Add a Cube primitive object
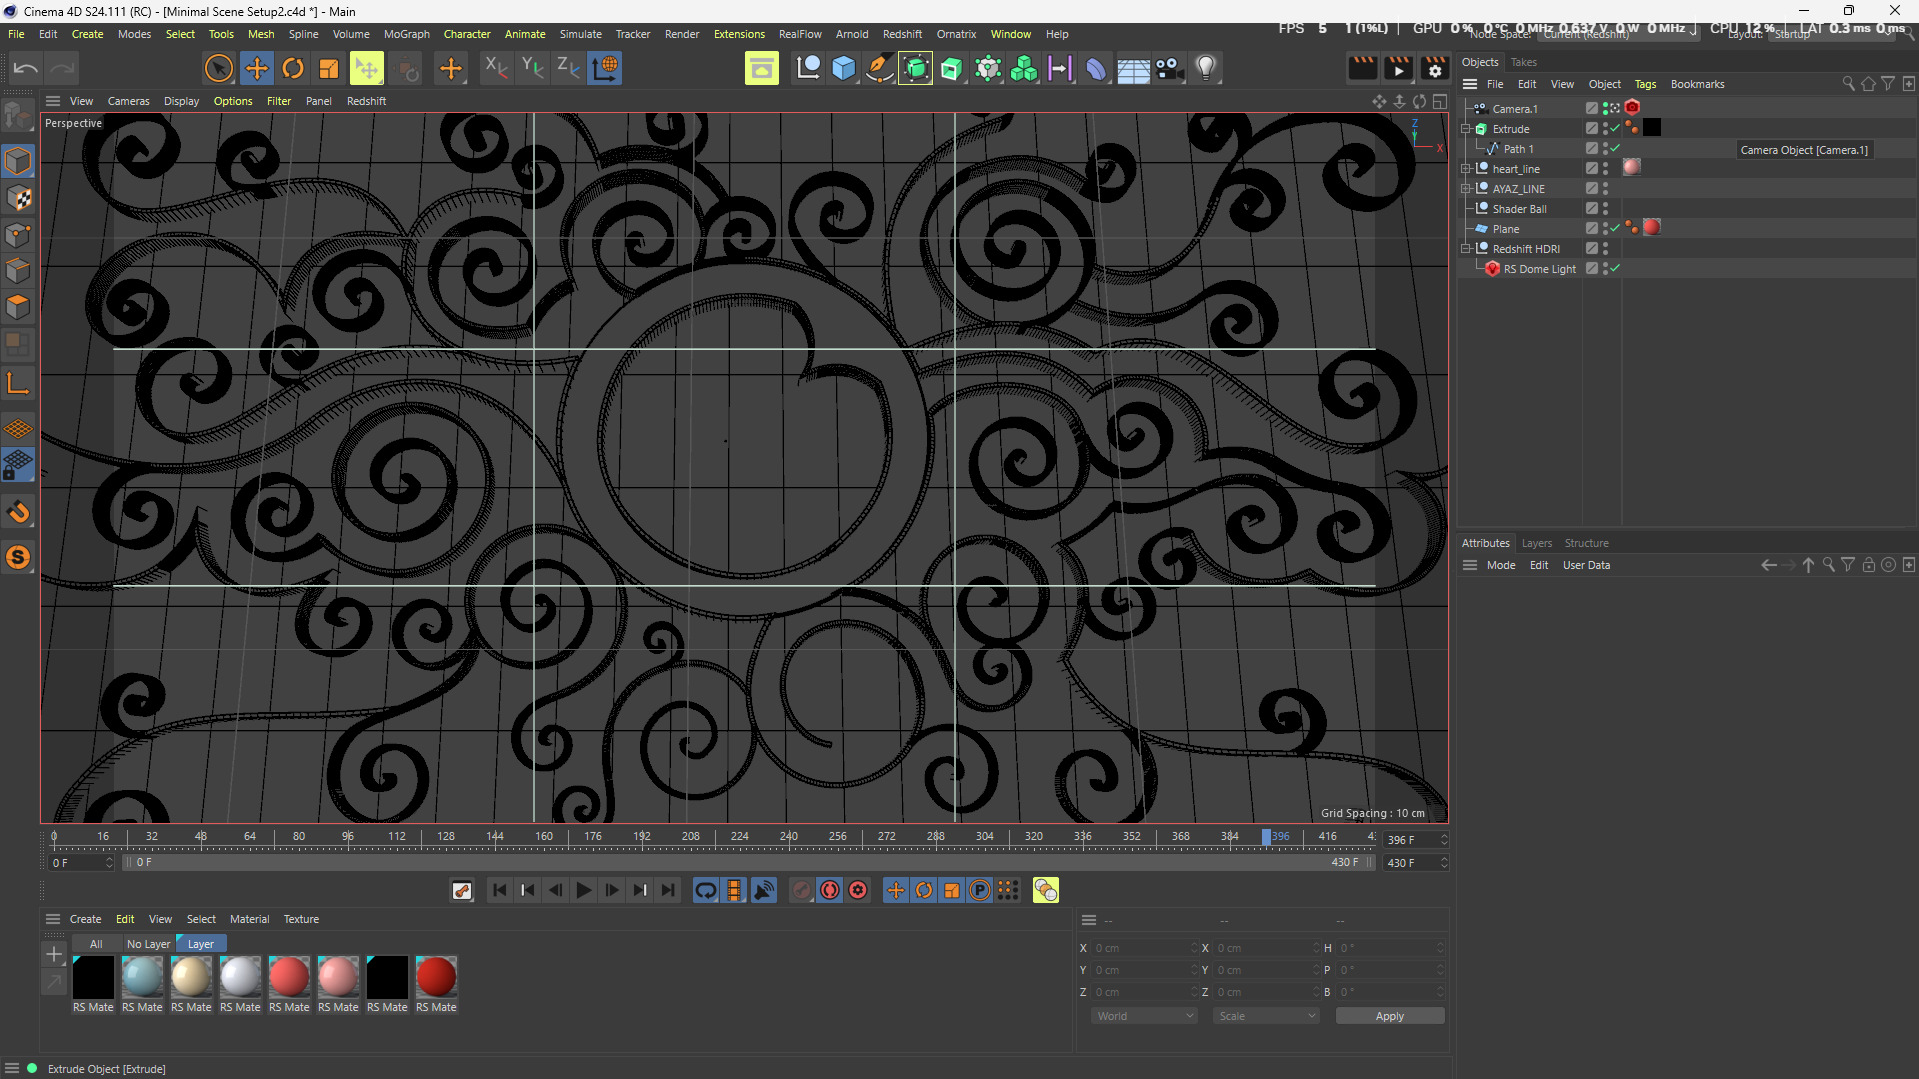Image resolution: width=1919 pixels, height=1079 pixels. (x=843, y=68)
